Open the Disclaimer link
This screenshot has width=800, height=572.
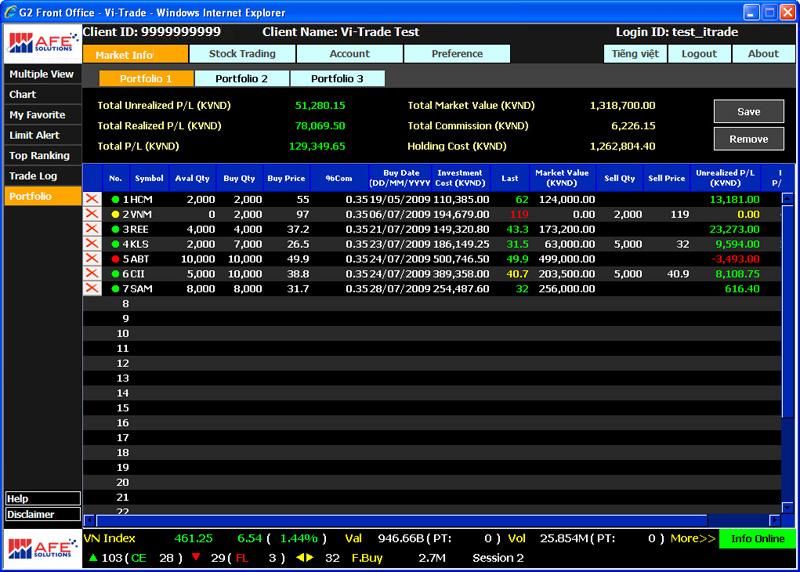click(x=43, y=514)
